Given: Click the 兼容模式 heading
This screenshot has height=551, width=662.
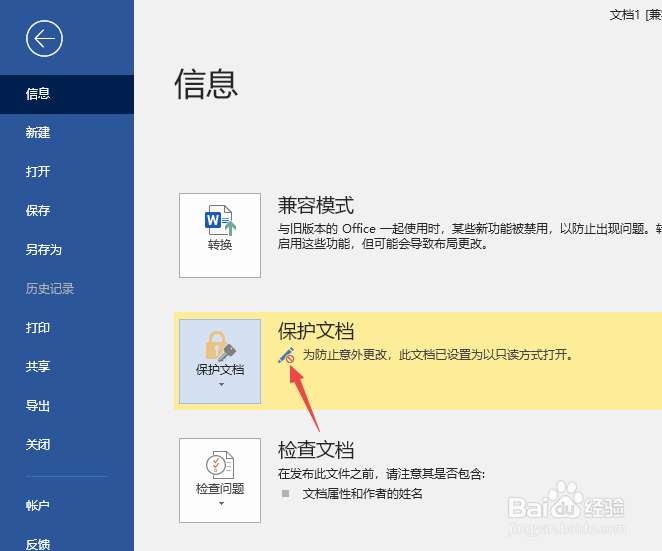Looking at the screenshot, I should coord(316,206).
